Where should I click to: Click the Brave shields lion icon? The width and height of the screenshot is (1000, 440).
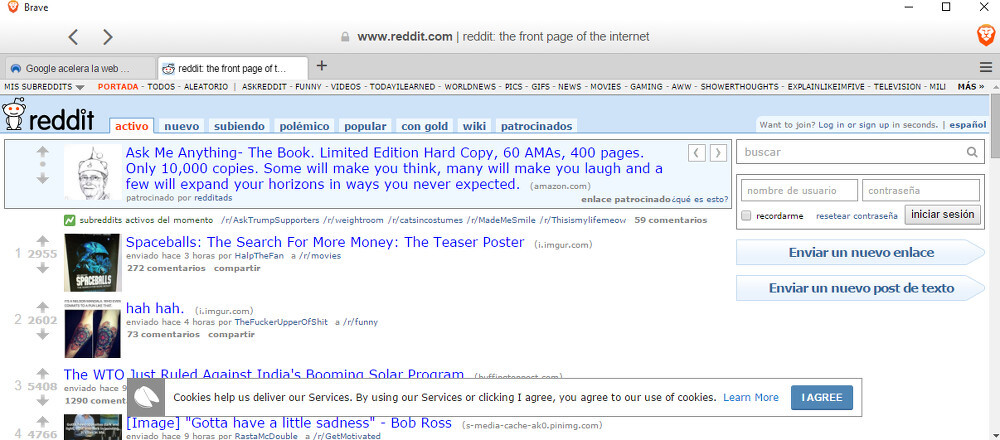click(986, 36)
